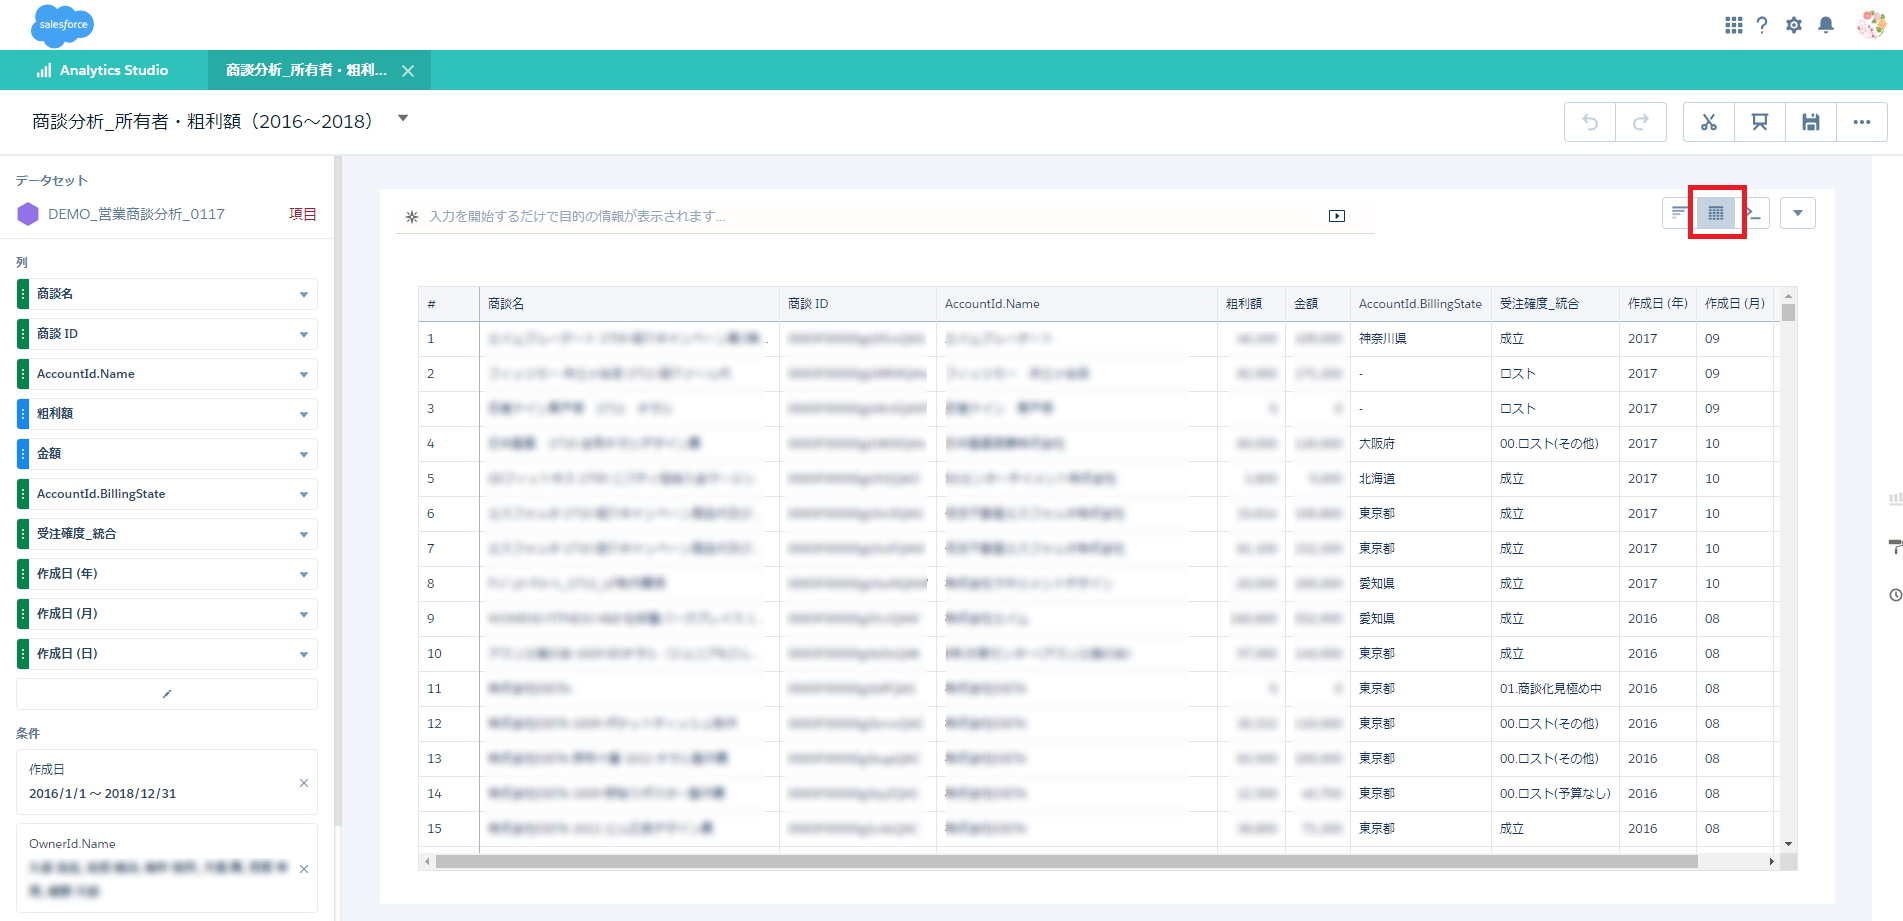
Task: Switch to chart mode icon
Action: [1679, 213]
